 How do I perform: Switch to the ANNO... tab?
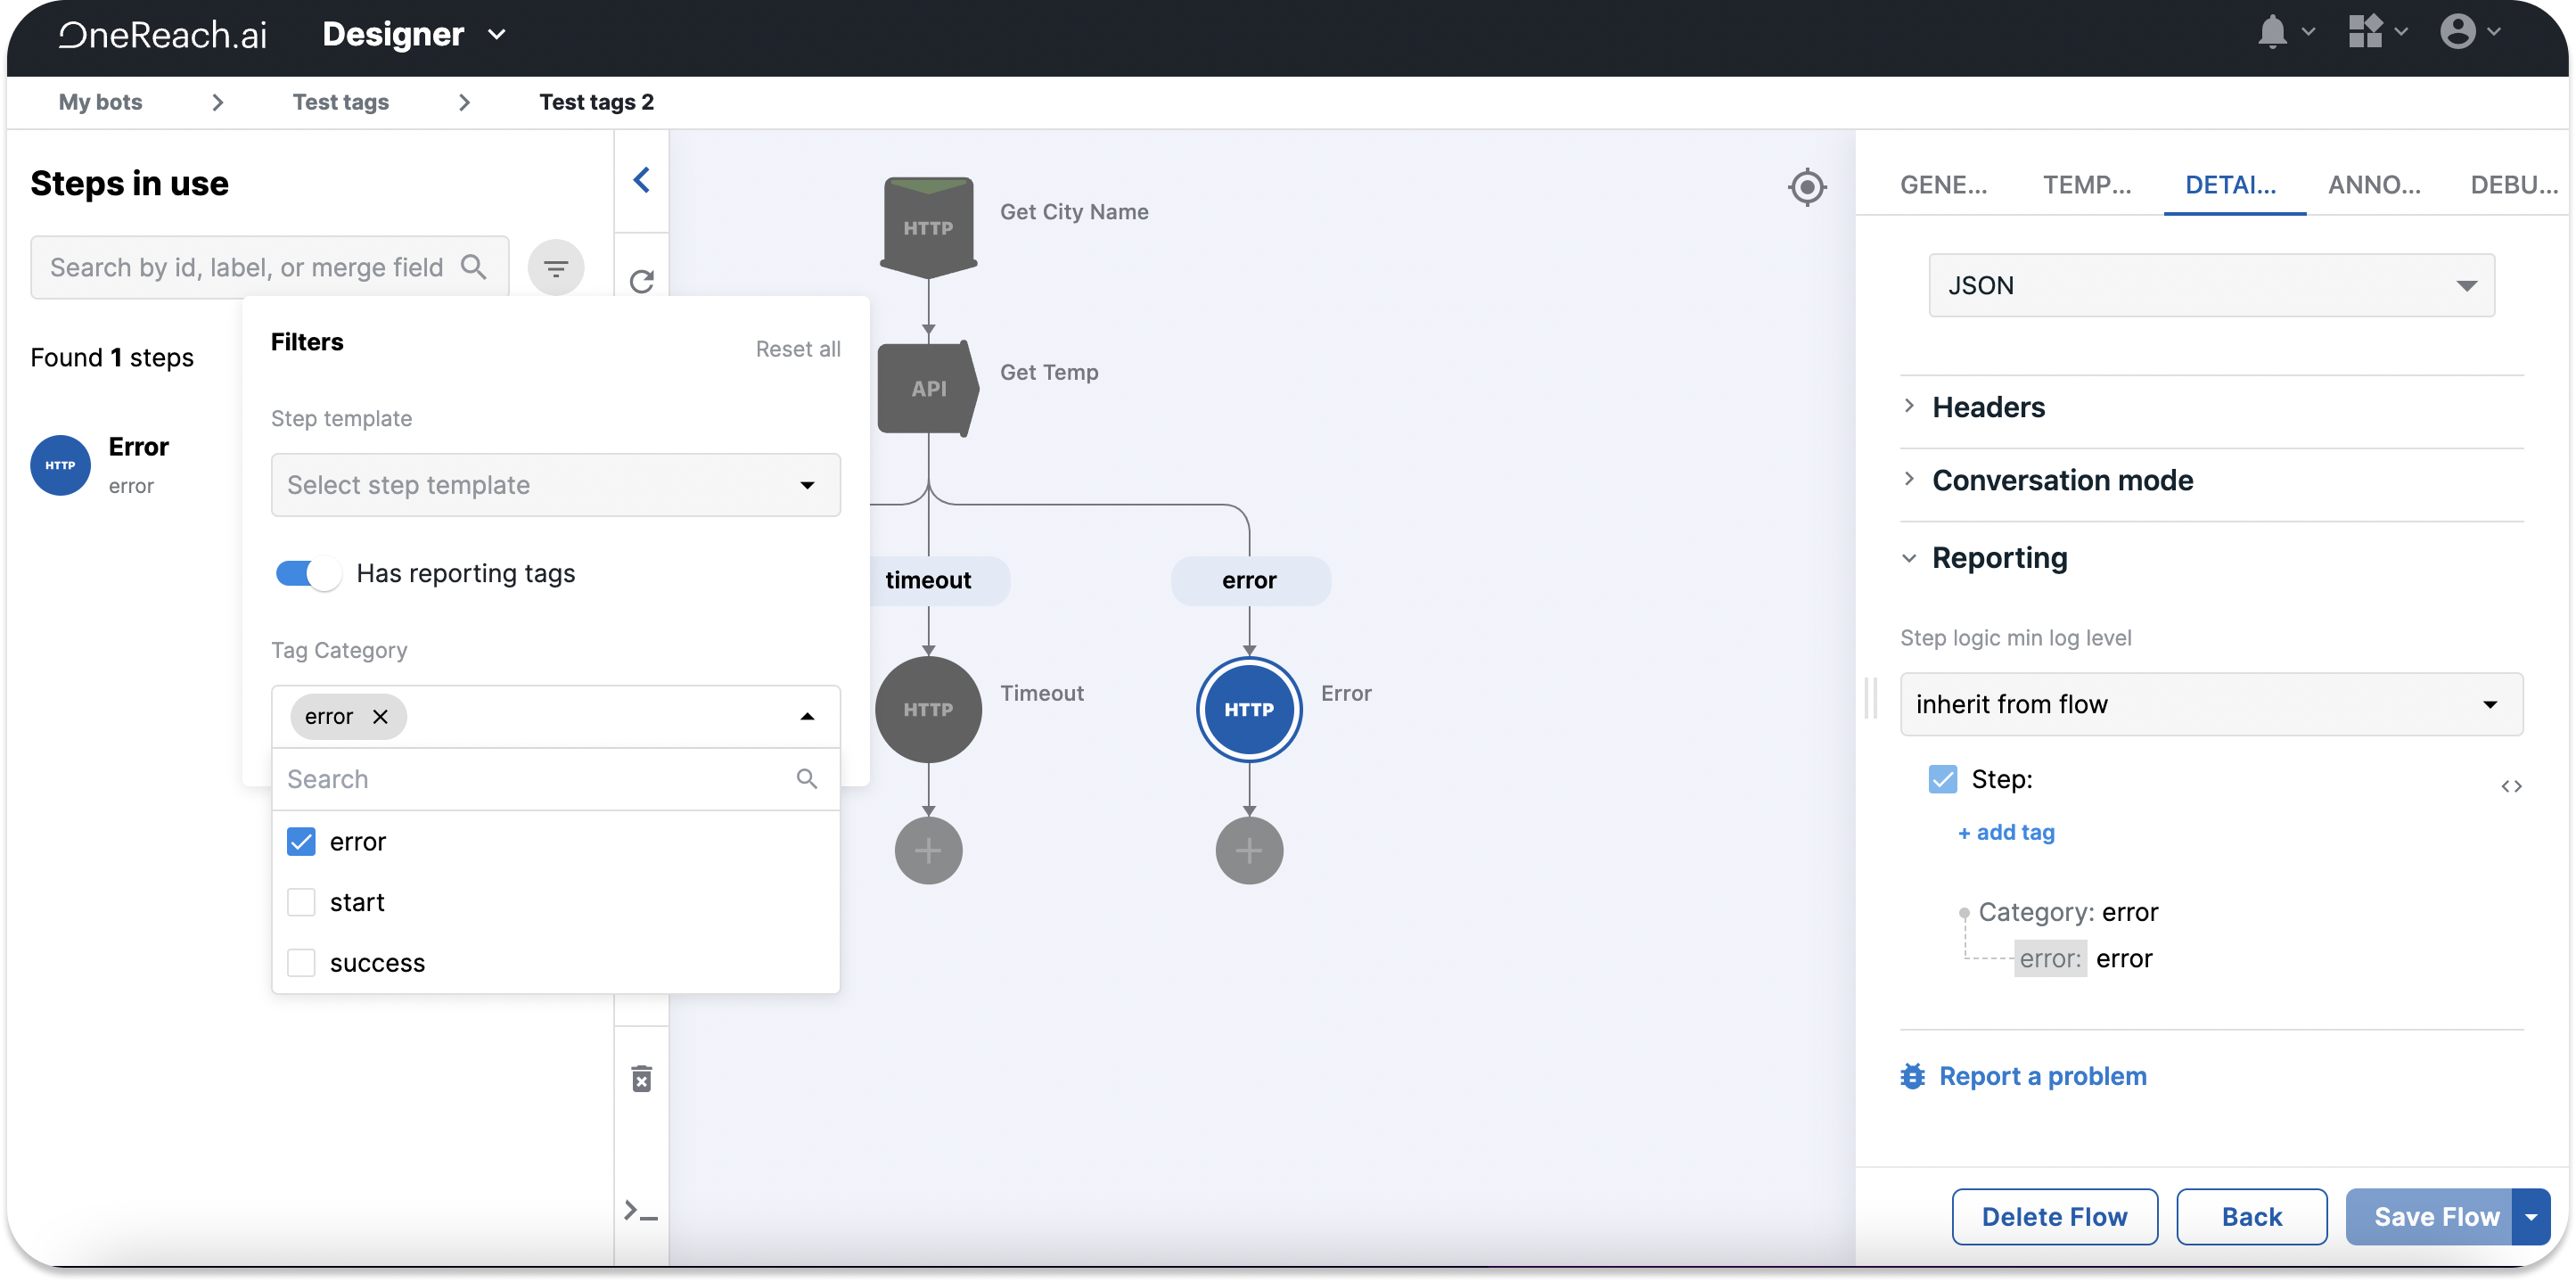point(2374,185)
